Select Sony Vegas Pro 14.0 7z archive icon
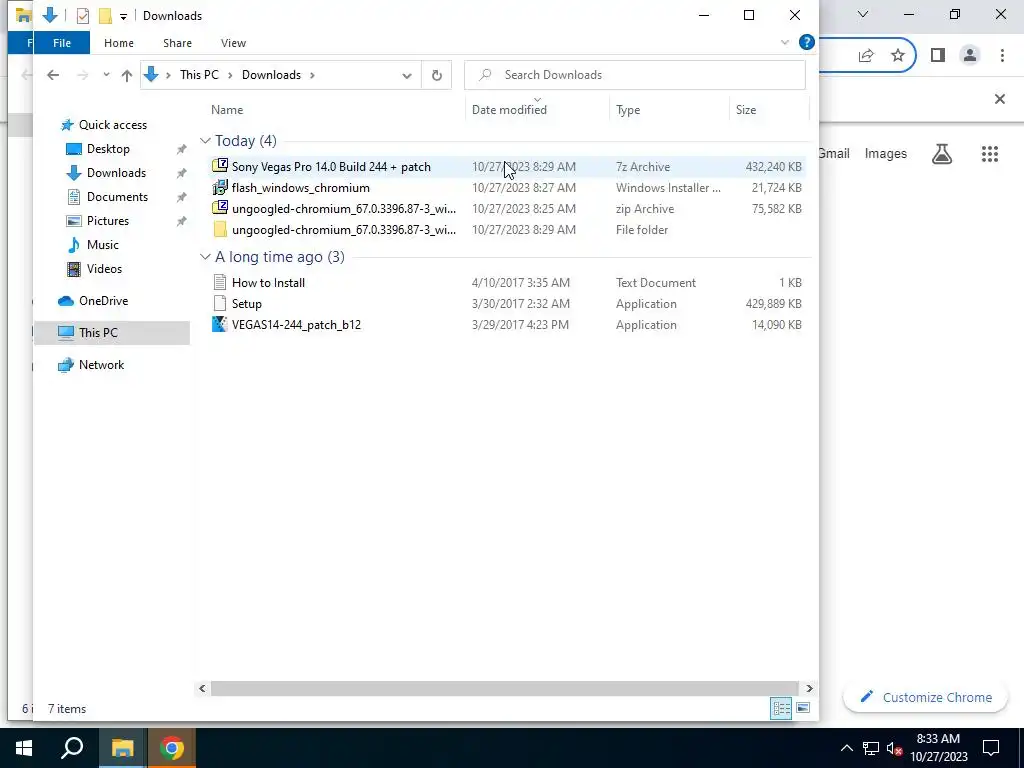 [x=220, y=166]
